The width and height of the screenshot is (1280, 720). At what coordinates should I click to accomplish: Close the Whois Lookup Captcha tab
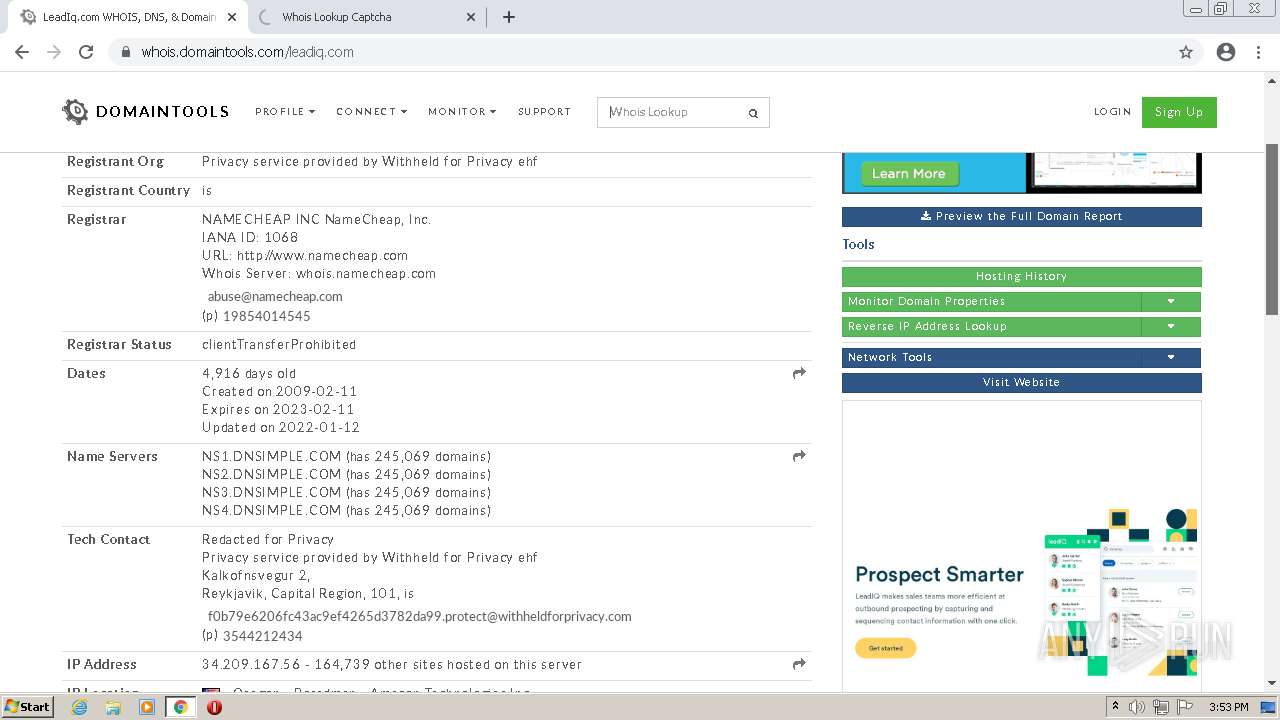point(472,17)
